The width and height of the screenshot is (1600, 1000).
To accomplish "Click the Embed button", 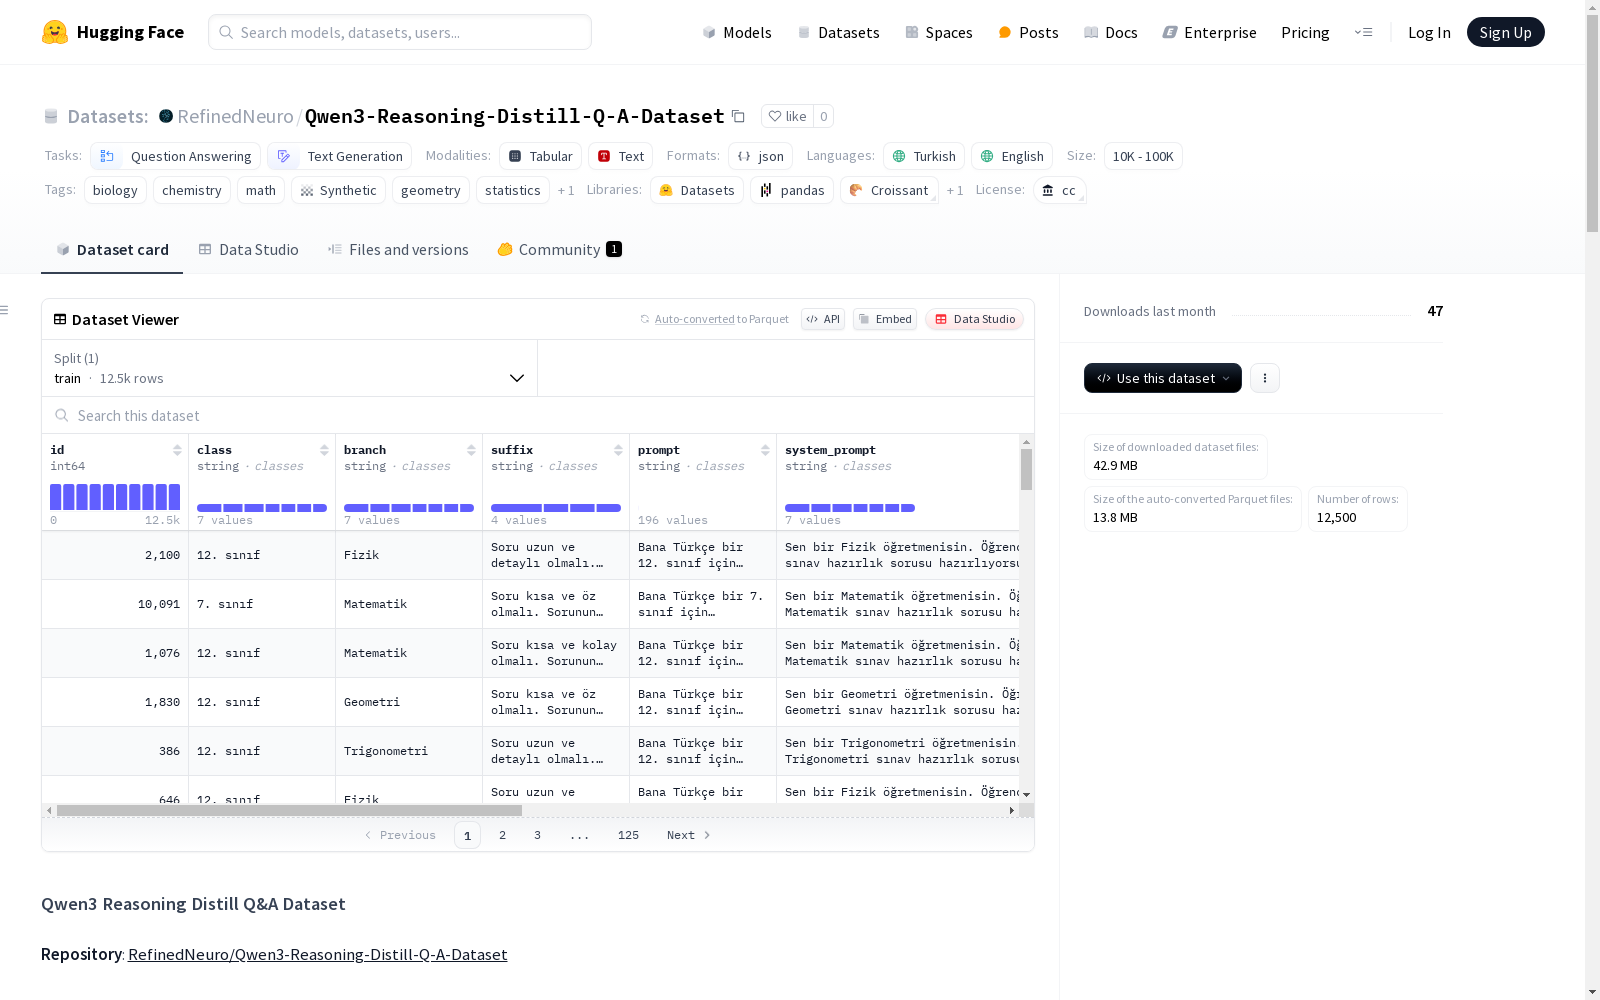I will click(885, 319).
